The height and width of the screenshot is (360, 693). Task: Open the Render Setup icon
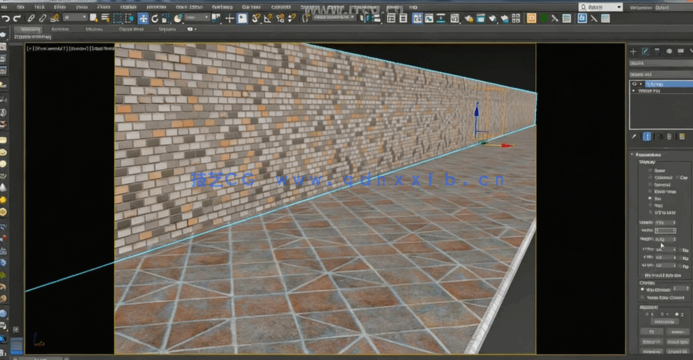pyautogui.click(x=468, y=18)
